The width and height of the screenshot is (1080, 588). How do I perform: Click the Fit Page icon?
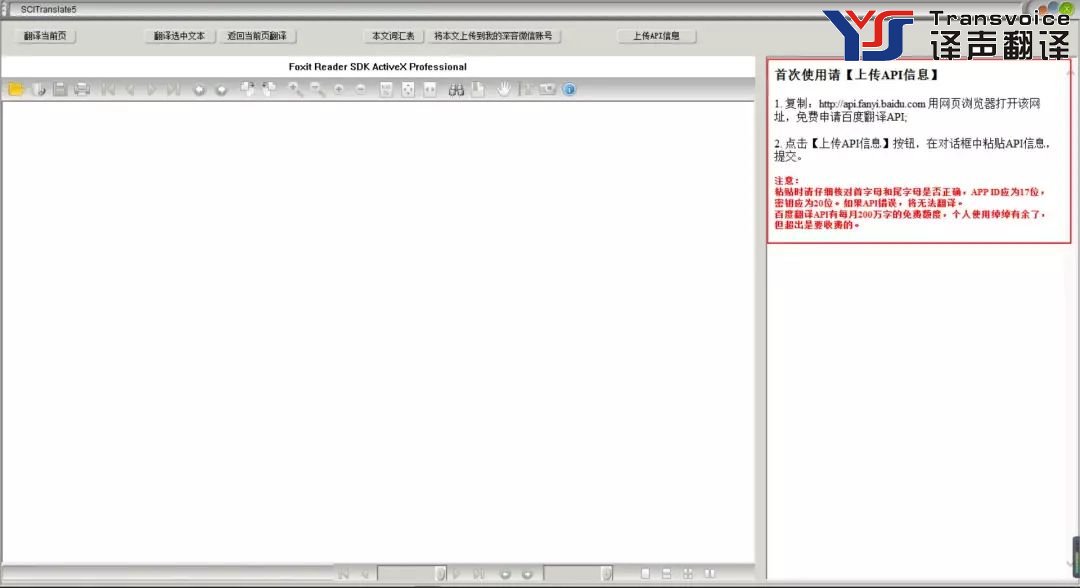point(408,90)
